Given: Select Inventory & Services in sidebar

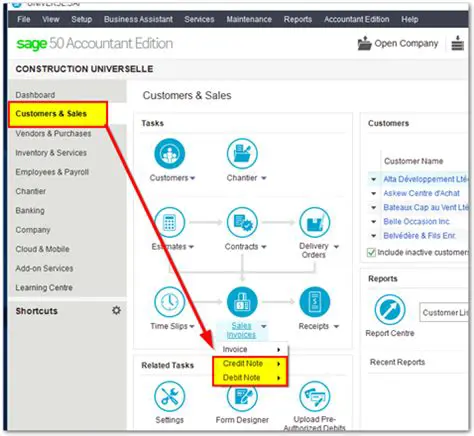Looking at the screenshot, I should click(51, 153).
